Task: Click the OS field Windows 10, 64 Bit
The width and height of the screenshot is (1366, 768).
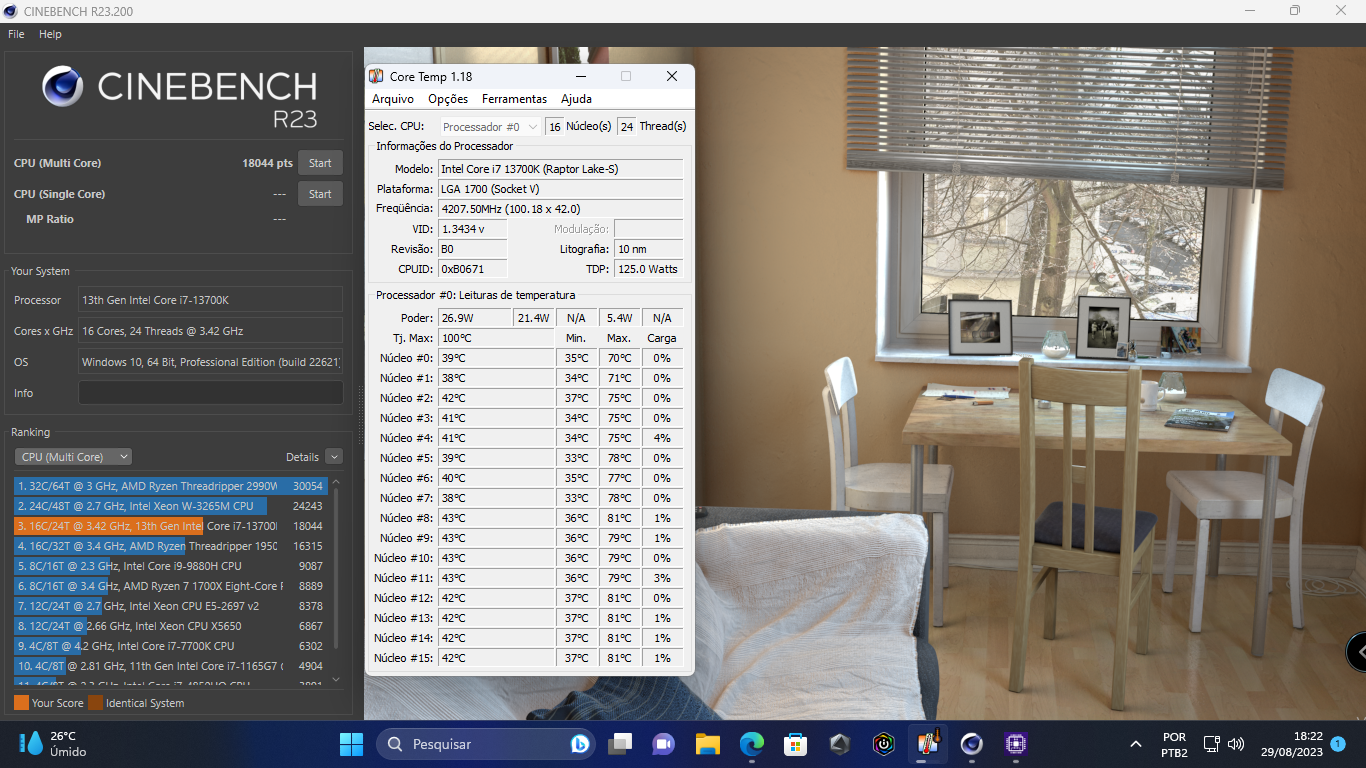Action: point(211,362)
